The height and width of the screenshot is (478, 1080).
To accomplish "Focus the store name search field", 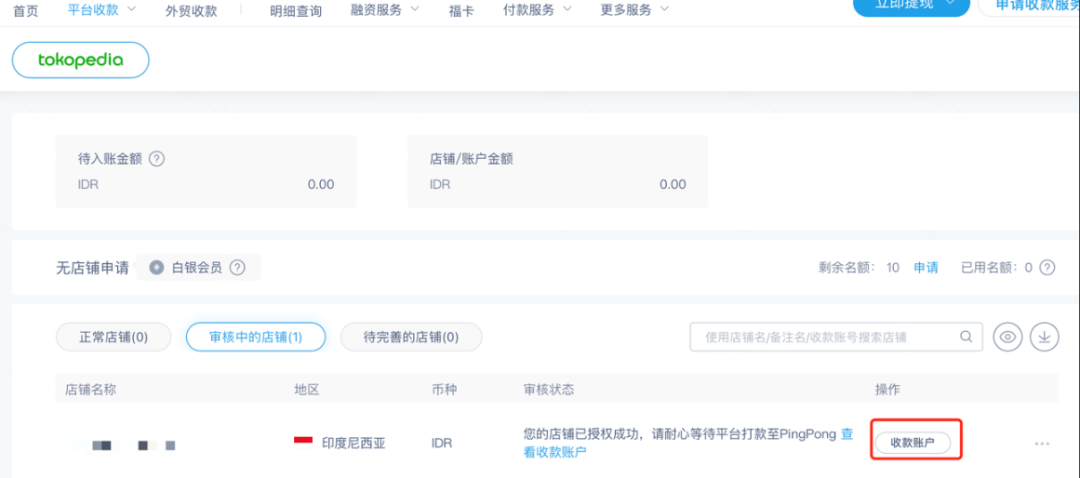I will (825, 337).
